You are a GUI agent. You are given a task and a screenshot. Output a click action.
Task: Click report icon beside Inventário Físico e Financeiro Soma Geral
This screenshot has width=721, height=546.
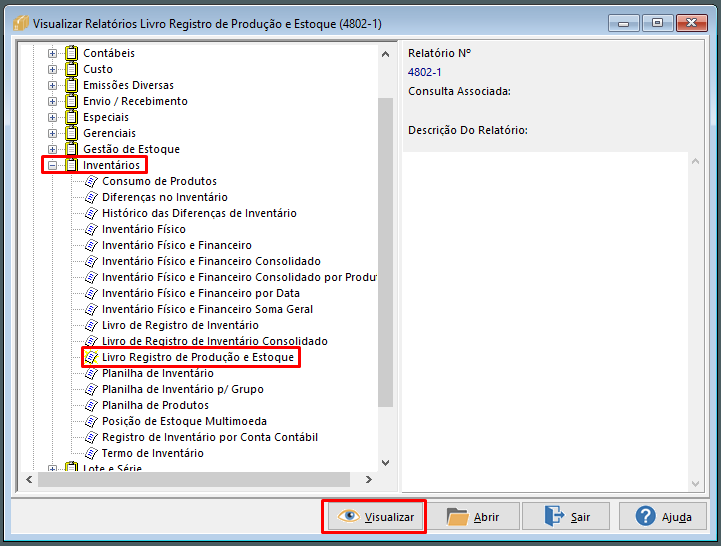click(92, 309)
